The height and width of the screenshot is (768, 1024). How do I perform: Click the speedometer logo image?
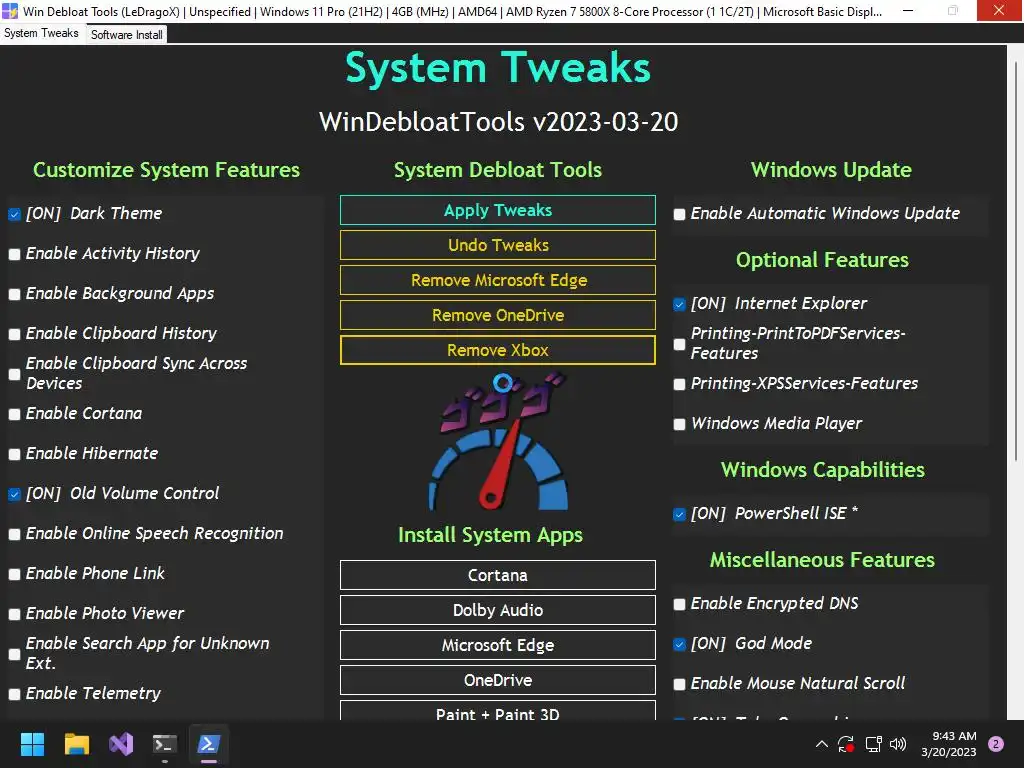coord(498,441)
